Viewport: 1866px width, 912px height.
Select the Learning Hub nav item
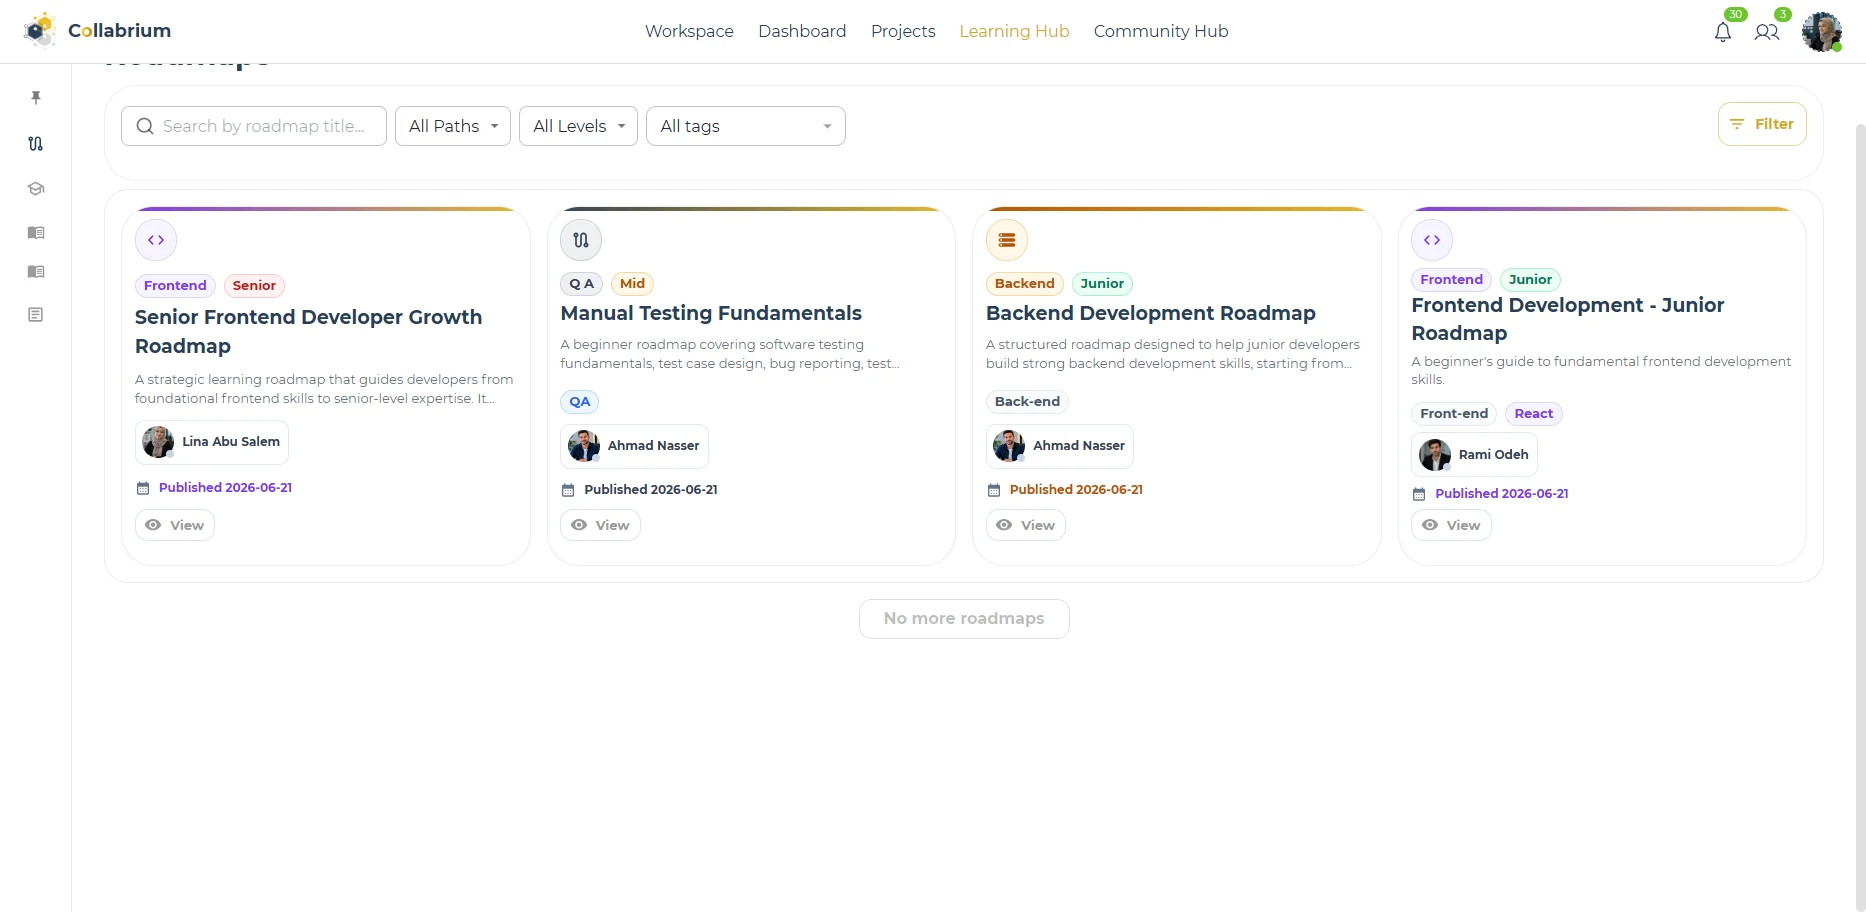[x=1014, y=31]
